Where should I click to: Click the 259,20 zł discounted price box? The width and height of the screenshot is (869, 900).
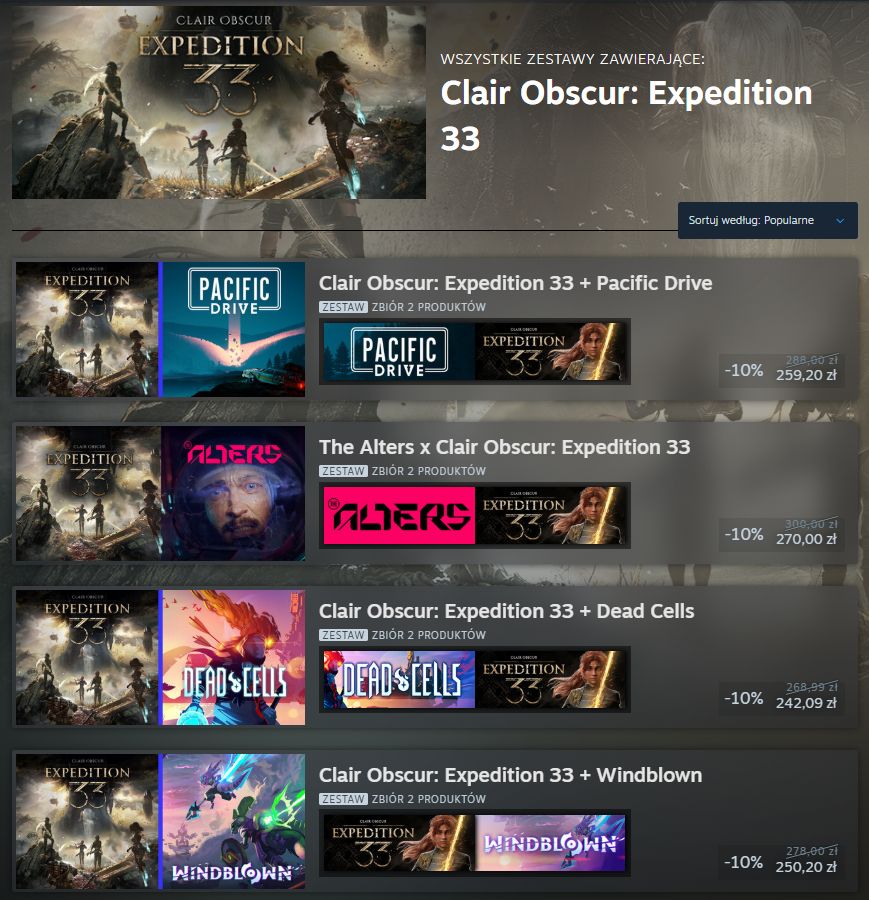click(x=781, y=370)
